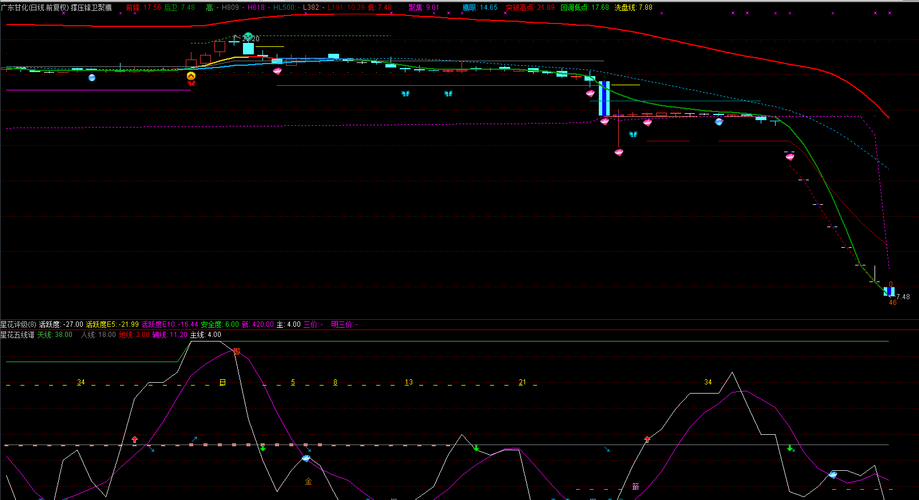Screen dimensions: 919x500
Task: Click the pink diamond below the long red wick
Action: 619,152
